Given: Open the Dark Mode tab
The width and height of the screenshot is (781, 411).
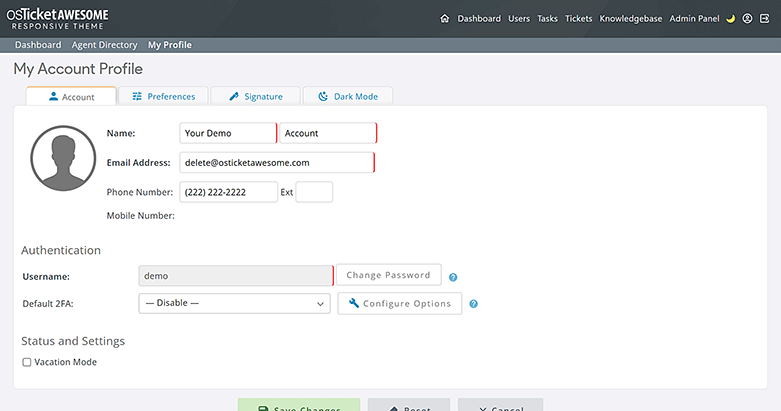Looking at the screenshot, I should (x=347, y=96).
